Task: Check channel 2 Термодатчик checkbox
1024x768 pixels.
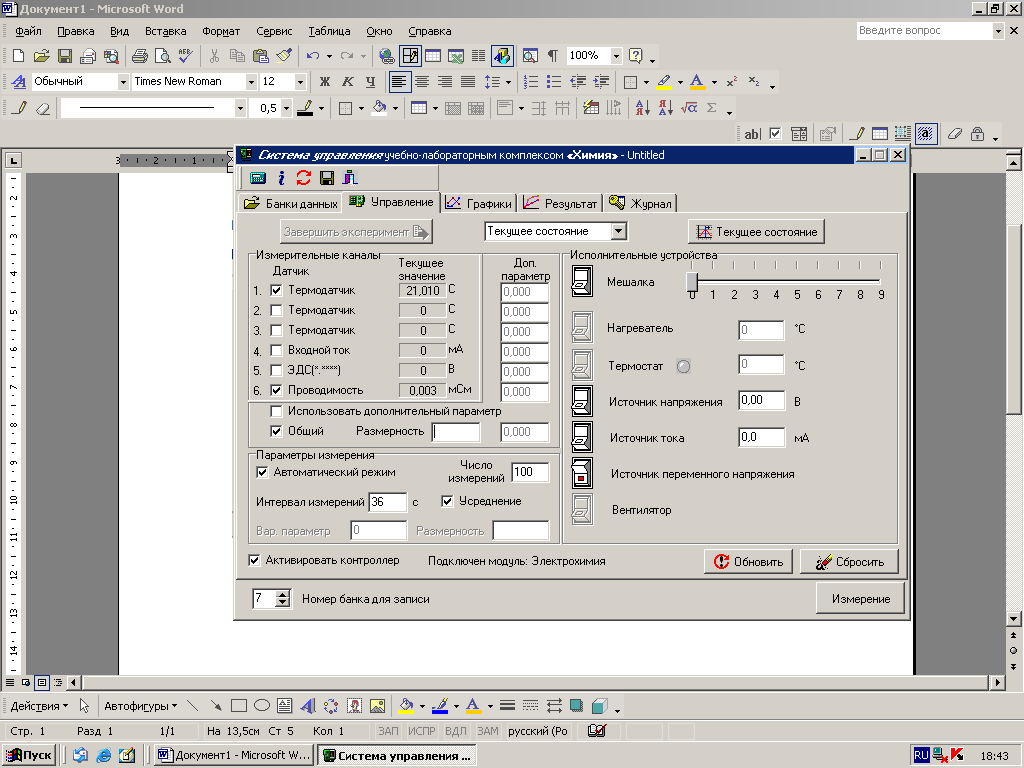Action: [276, 310]
